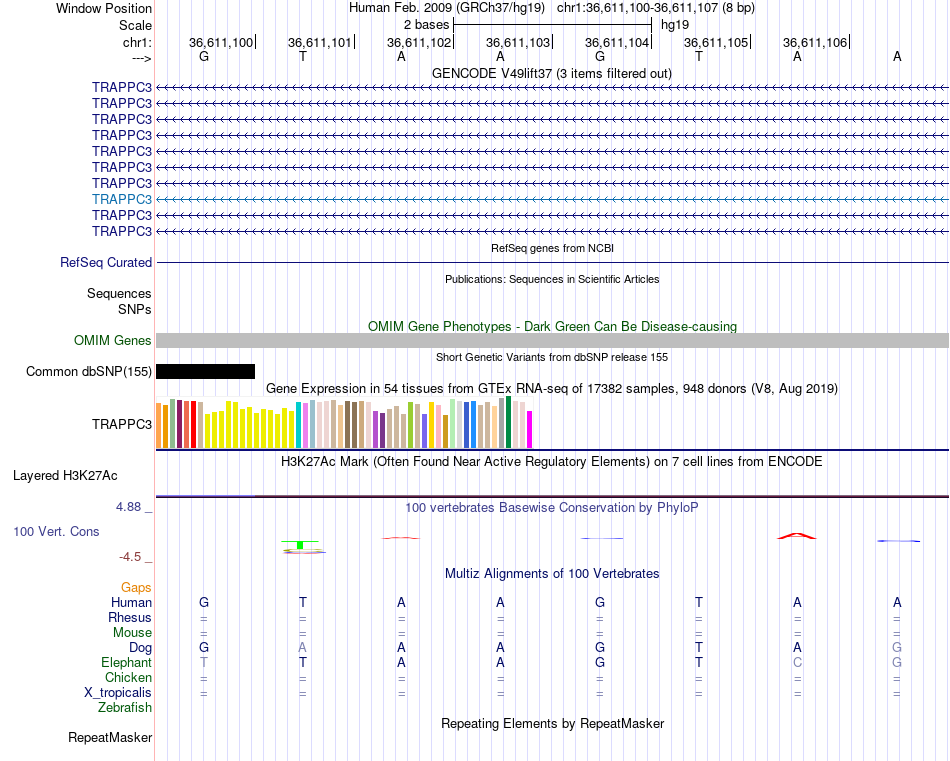950x761 pixels.
Task: Select the Zebrafish species label
Action: [125, 707]
